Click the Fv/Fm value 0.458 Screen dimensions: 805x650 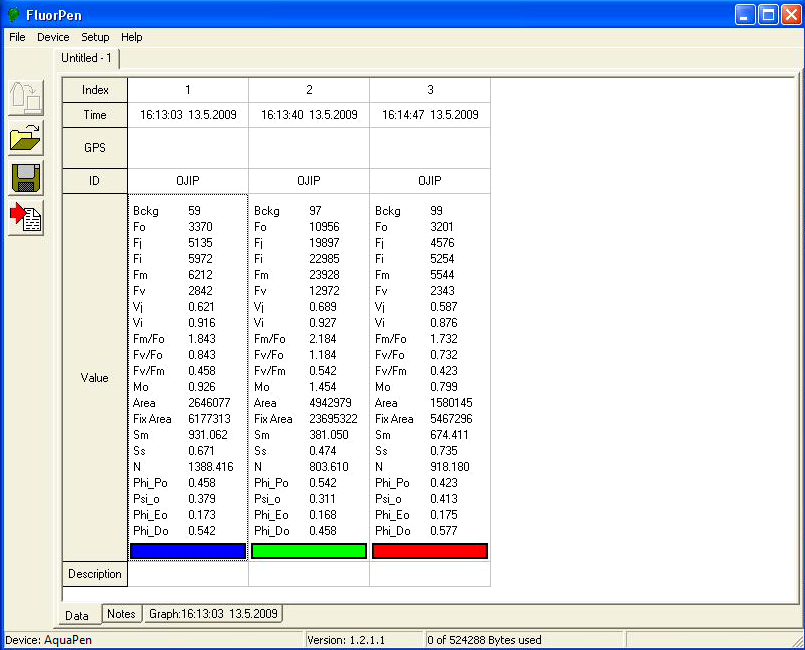click(202, 371)
